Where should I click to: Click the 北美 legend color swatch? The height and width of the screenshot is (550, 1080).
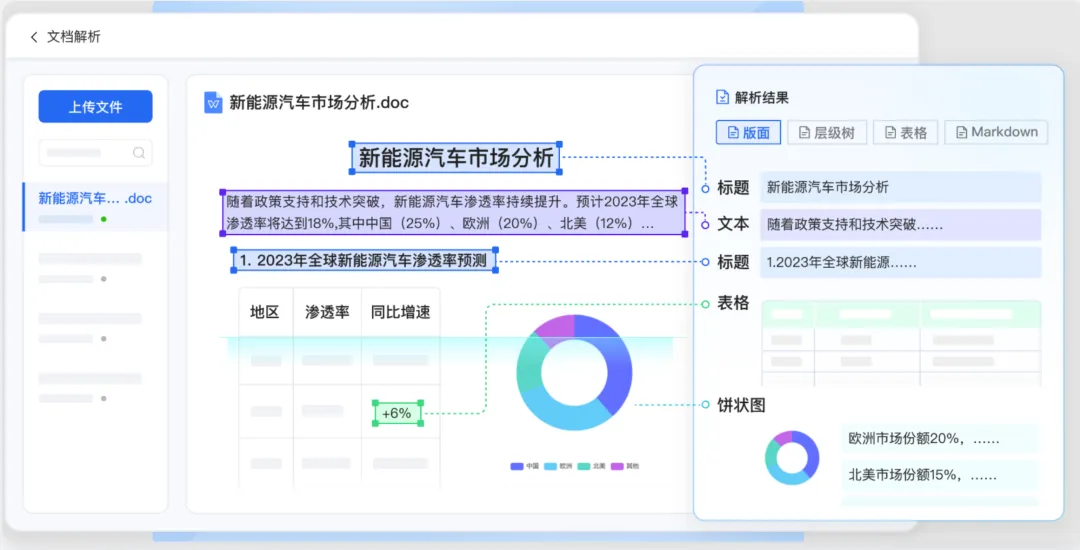[x=583, y=466]
